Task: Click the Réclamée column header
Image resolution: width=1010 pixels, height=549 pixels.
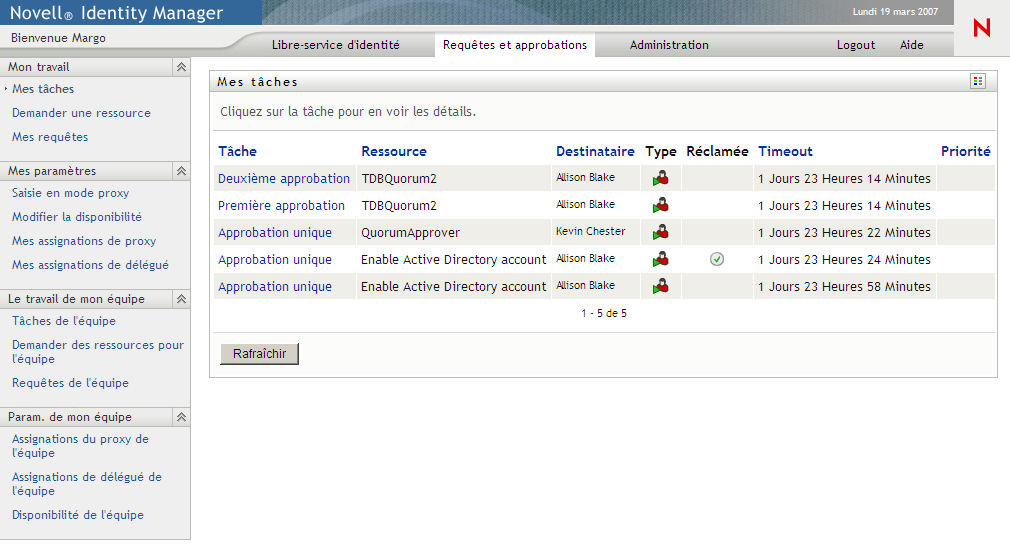Action: pyautogui.click(x=717, y=151)
